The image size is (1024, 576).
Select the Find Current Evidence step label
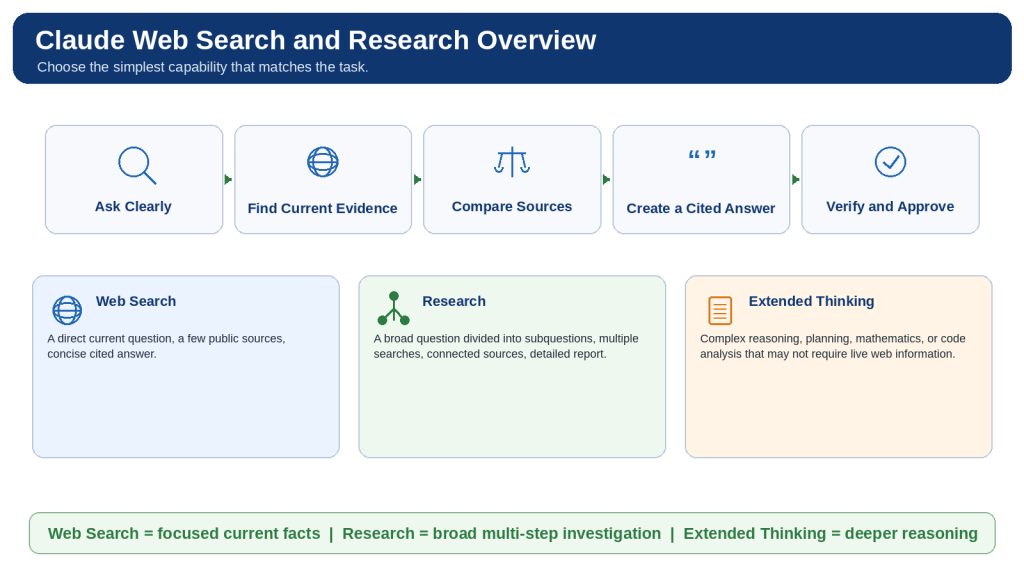pyautogui.click(x=323, y=208)
